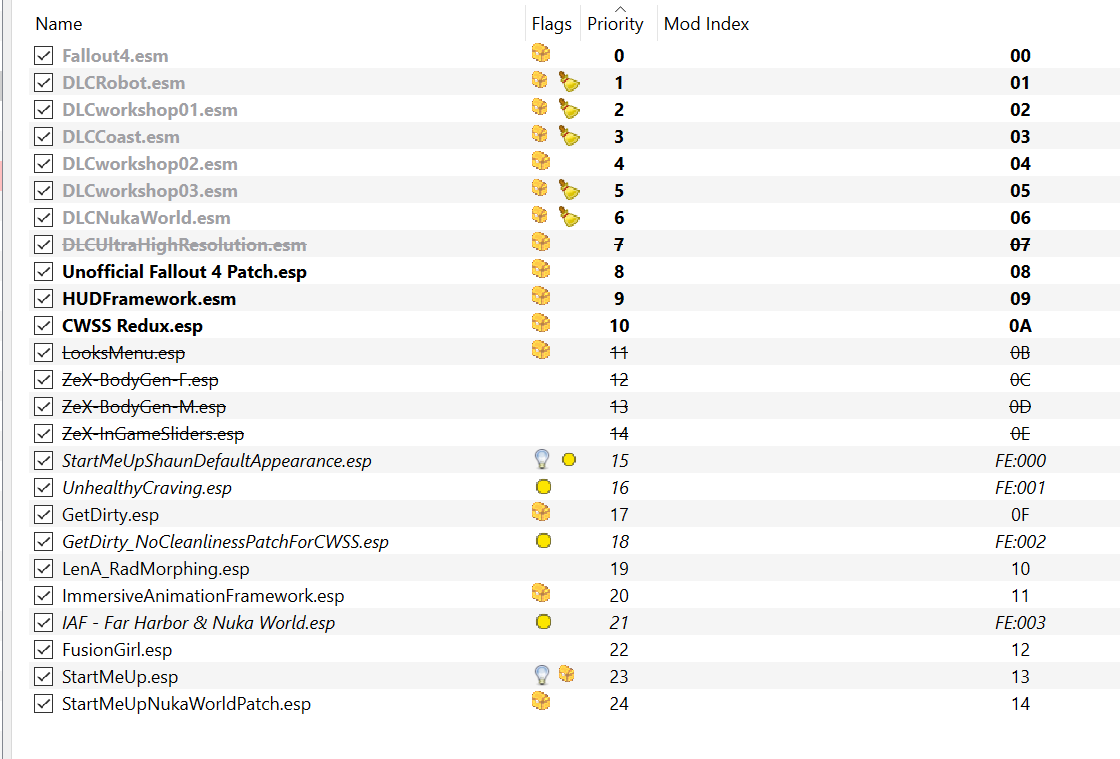Click archive icon for Unofficial Fallout 4 Patch.esp

coord(541,269)
